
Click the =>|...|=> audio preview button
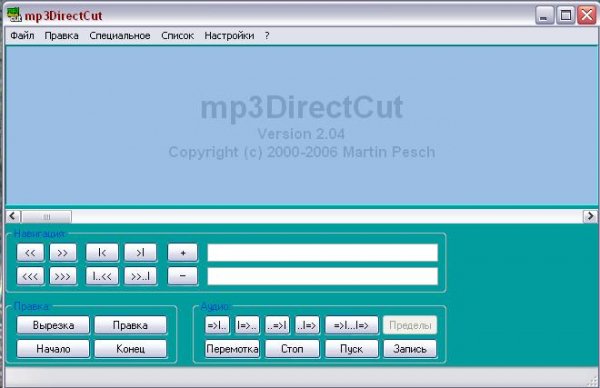coord(351,325)
